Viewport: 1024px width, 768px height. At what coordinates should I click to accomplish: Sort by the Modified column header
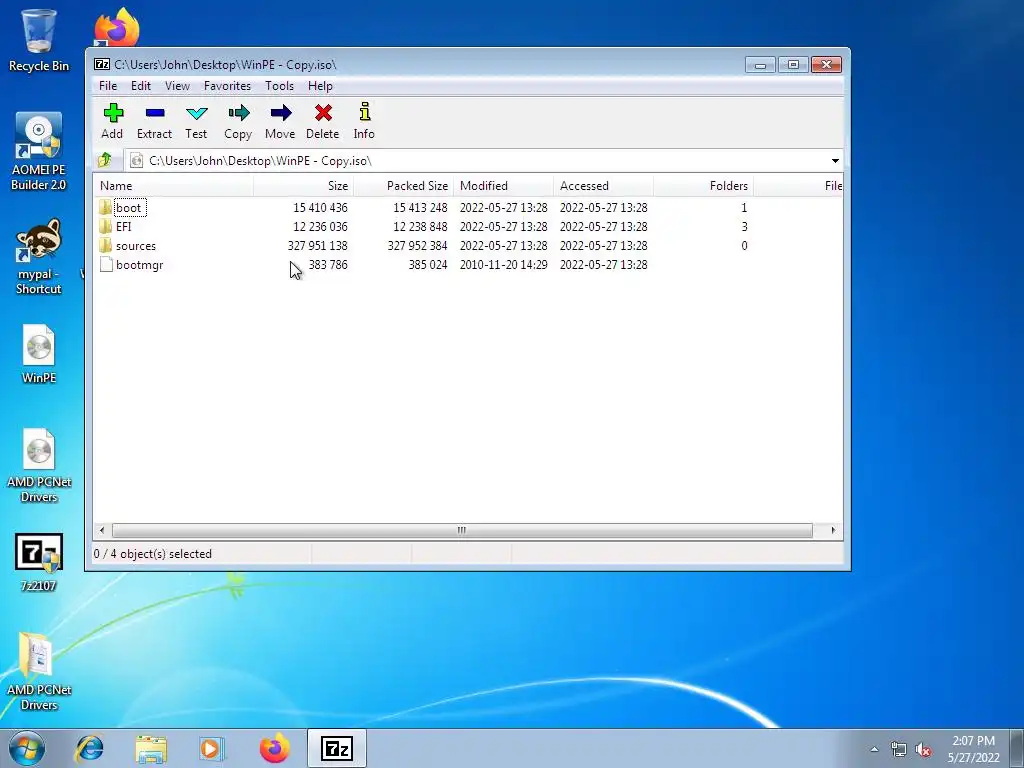[x=504, y=185]
